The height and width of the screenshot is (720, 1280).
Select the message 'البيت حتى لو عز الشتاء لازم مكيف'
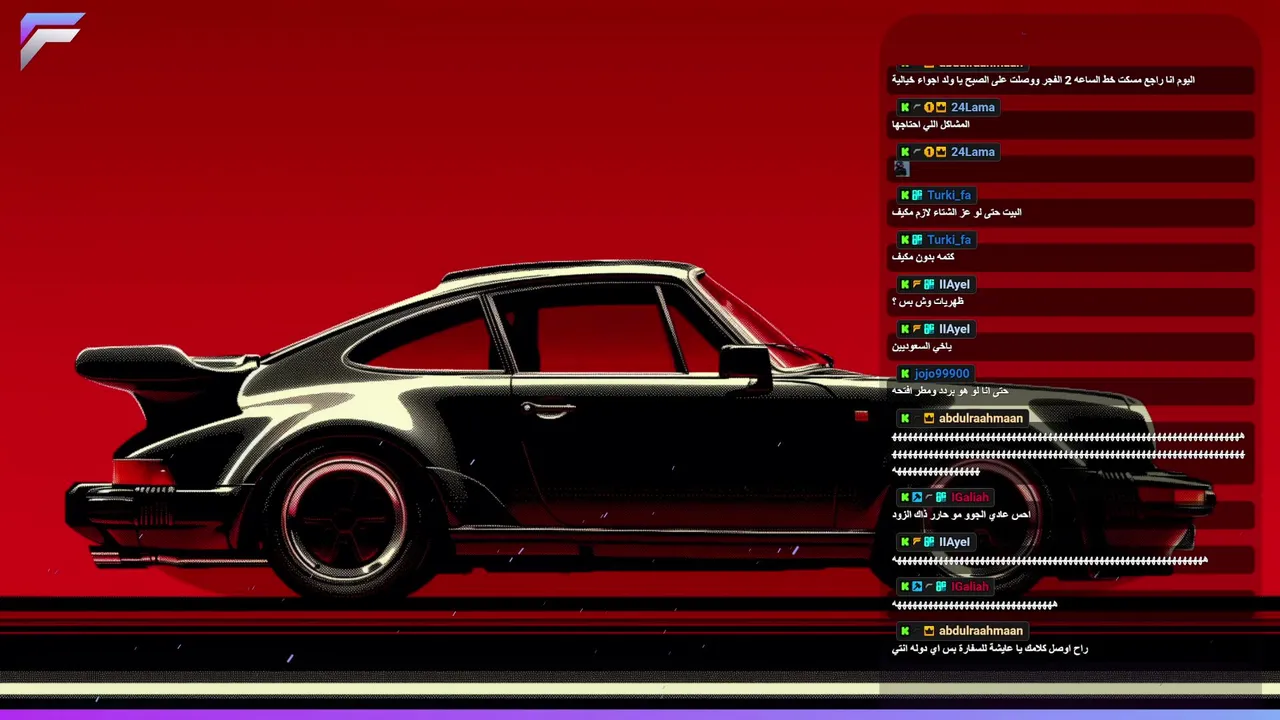[x=956, y=212]
